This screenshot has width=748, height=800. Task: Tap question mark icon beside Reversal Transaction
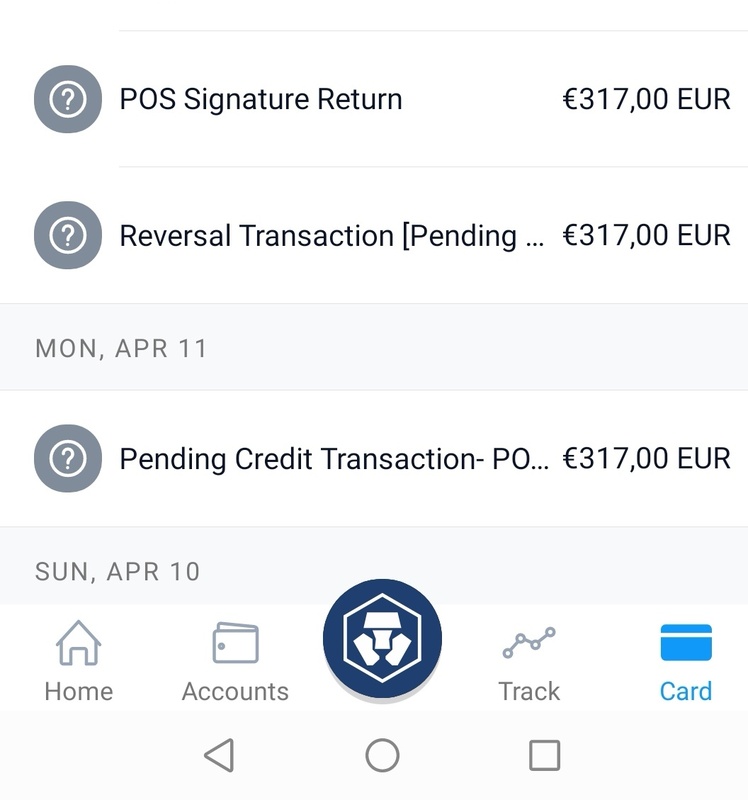tap(68, 235)
